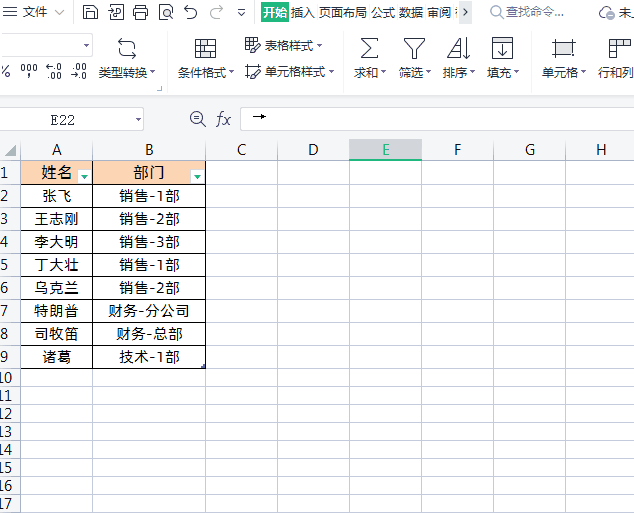Click the 排序 icon

[x=459, y=48]
